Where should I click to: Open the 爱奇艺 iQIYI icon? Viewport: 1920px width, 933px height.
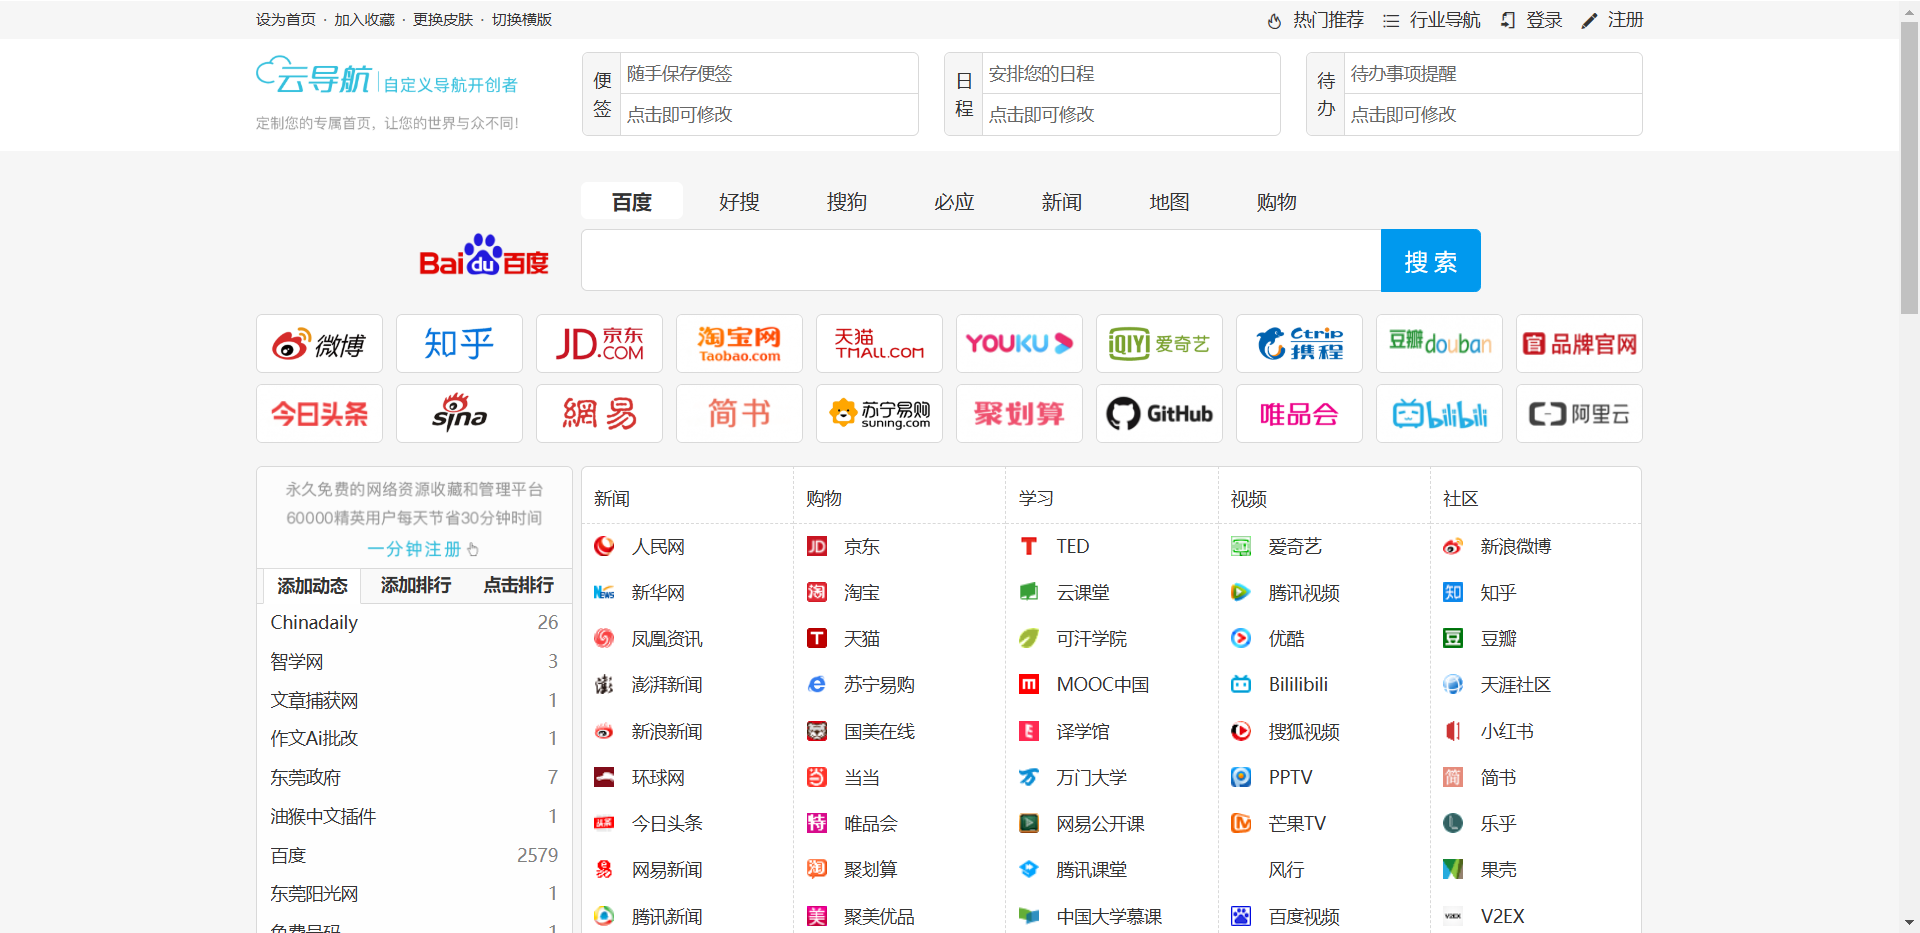coord(1158,343)
